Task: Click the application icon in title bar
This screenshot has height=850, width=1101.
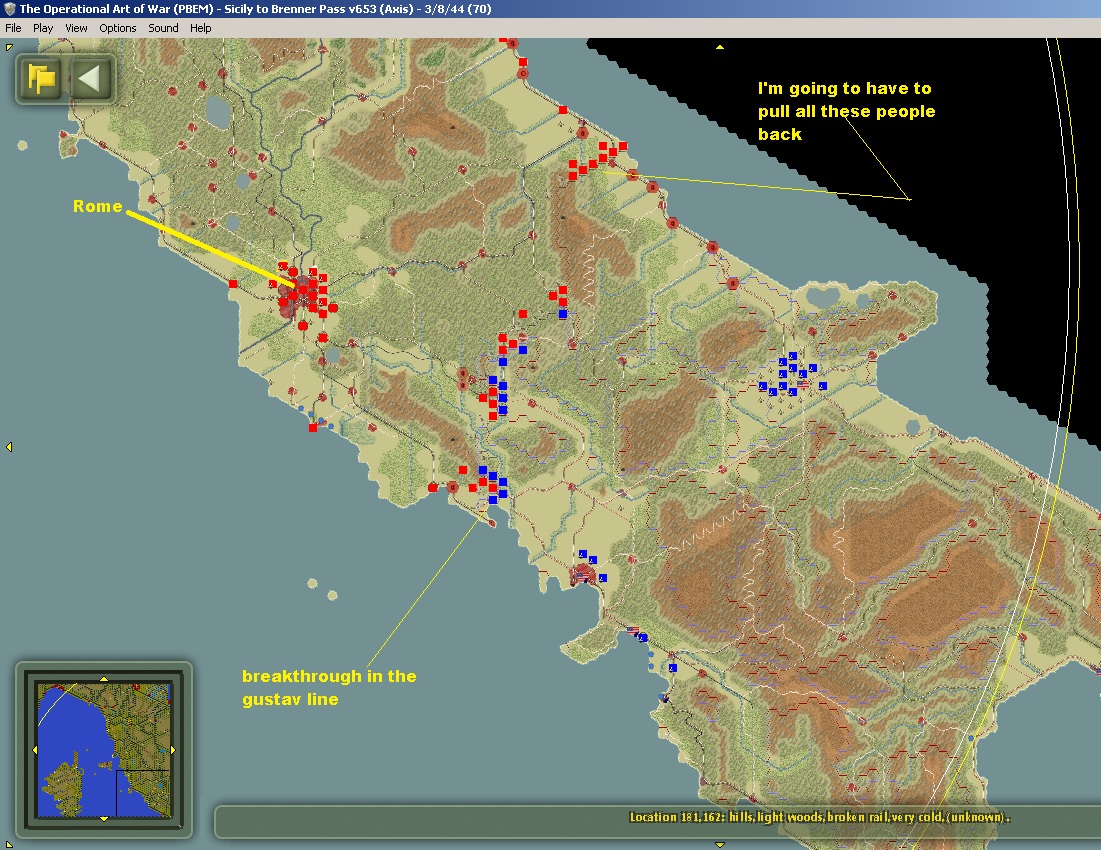Action: (9, 9)
